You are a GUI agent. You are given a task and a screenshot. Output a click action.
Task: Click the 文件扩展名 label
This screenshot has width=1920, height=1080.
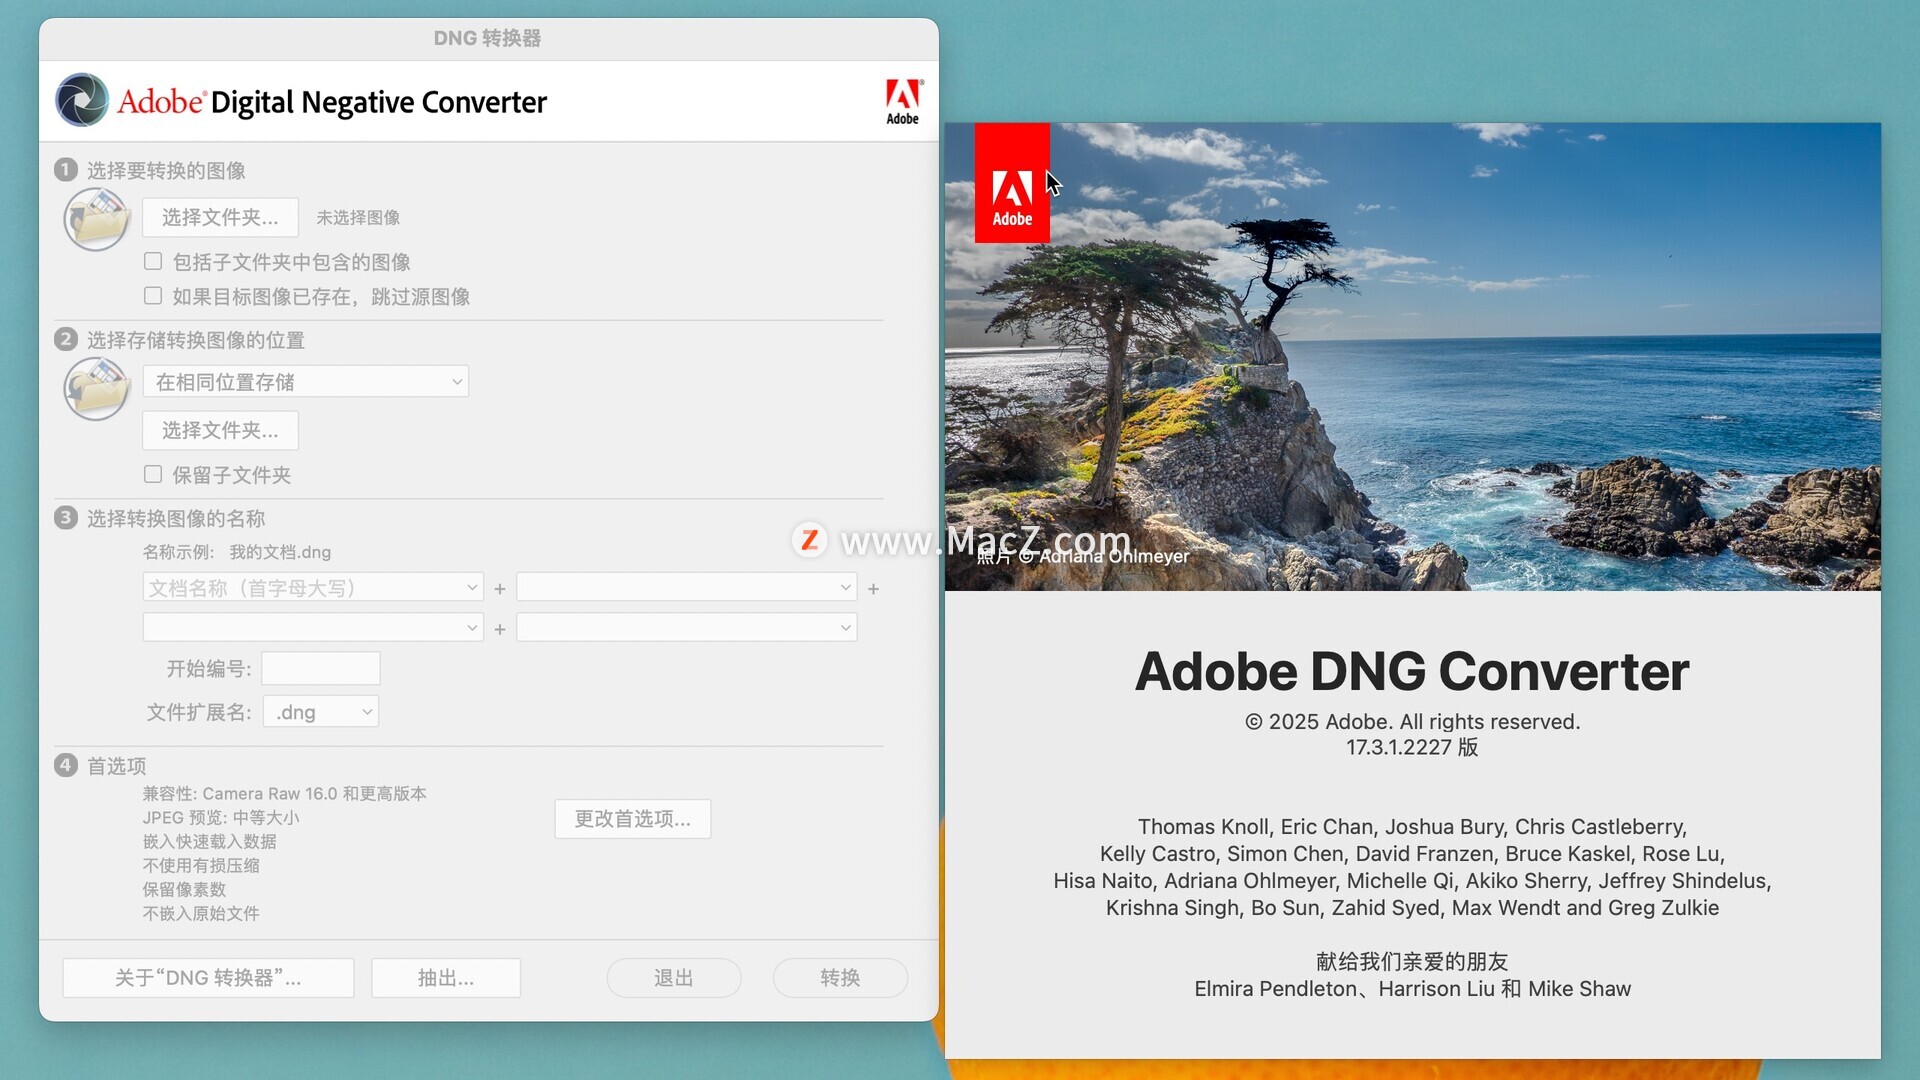(x=199, y=712)
